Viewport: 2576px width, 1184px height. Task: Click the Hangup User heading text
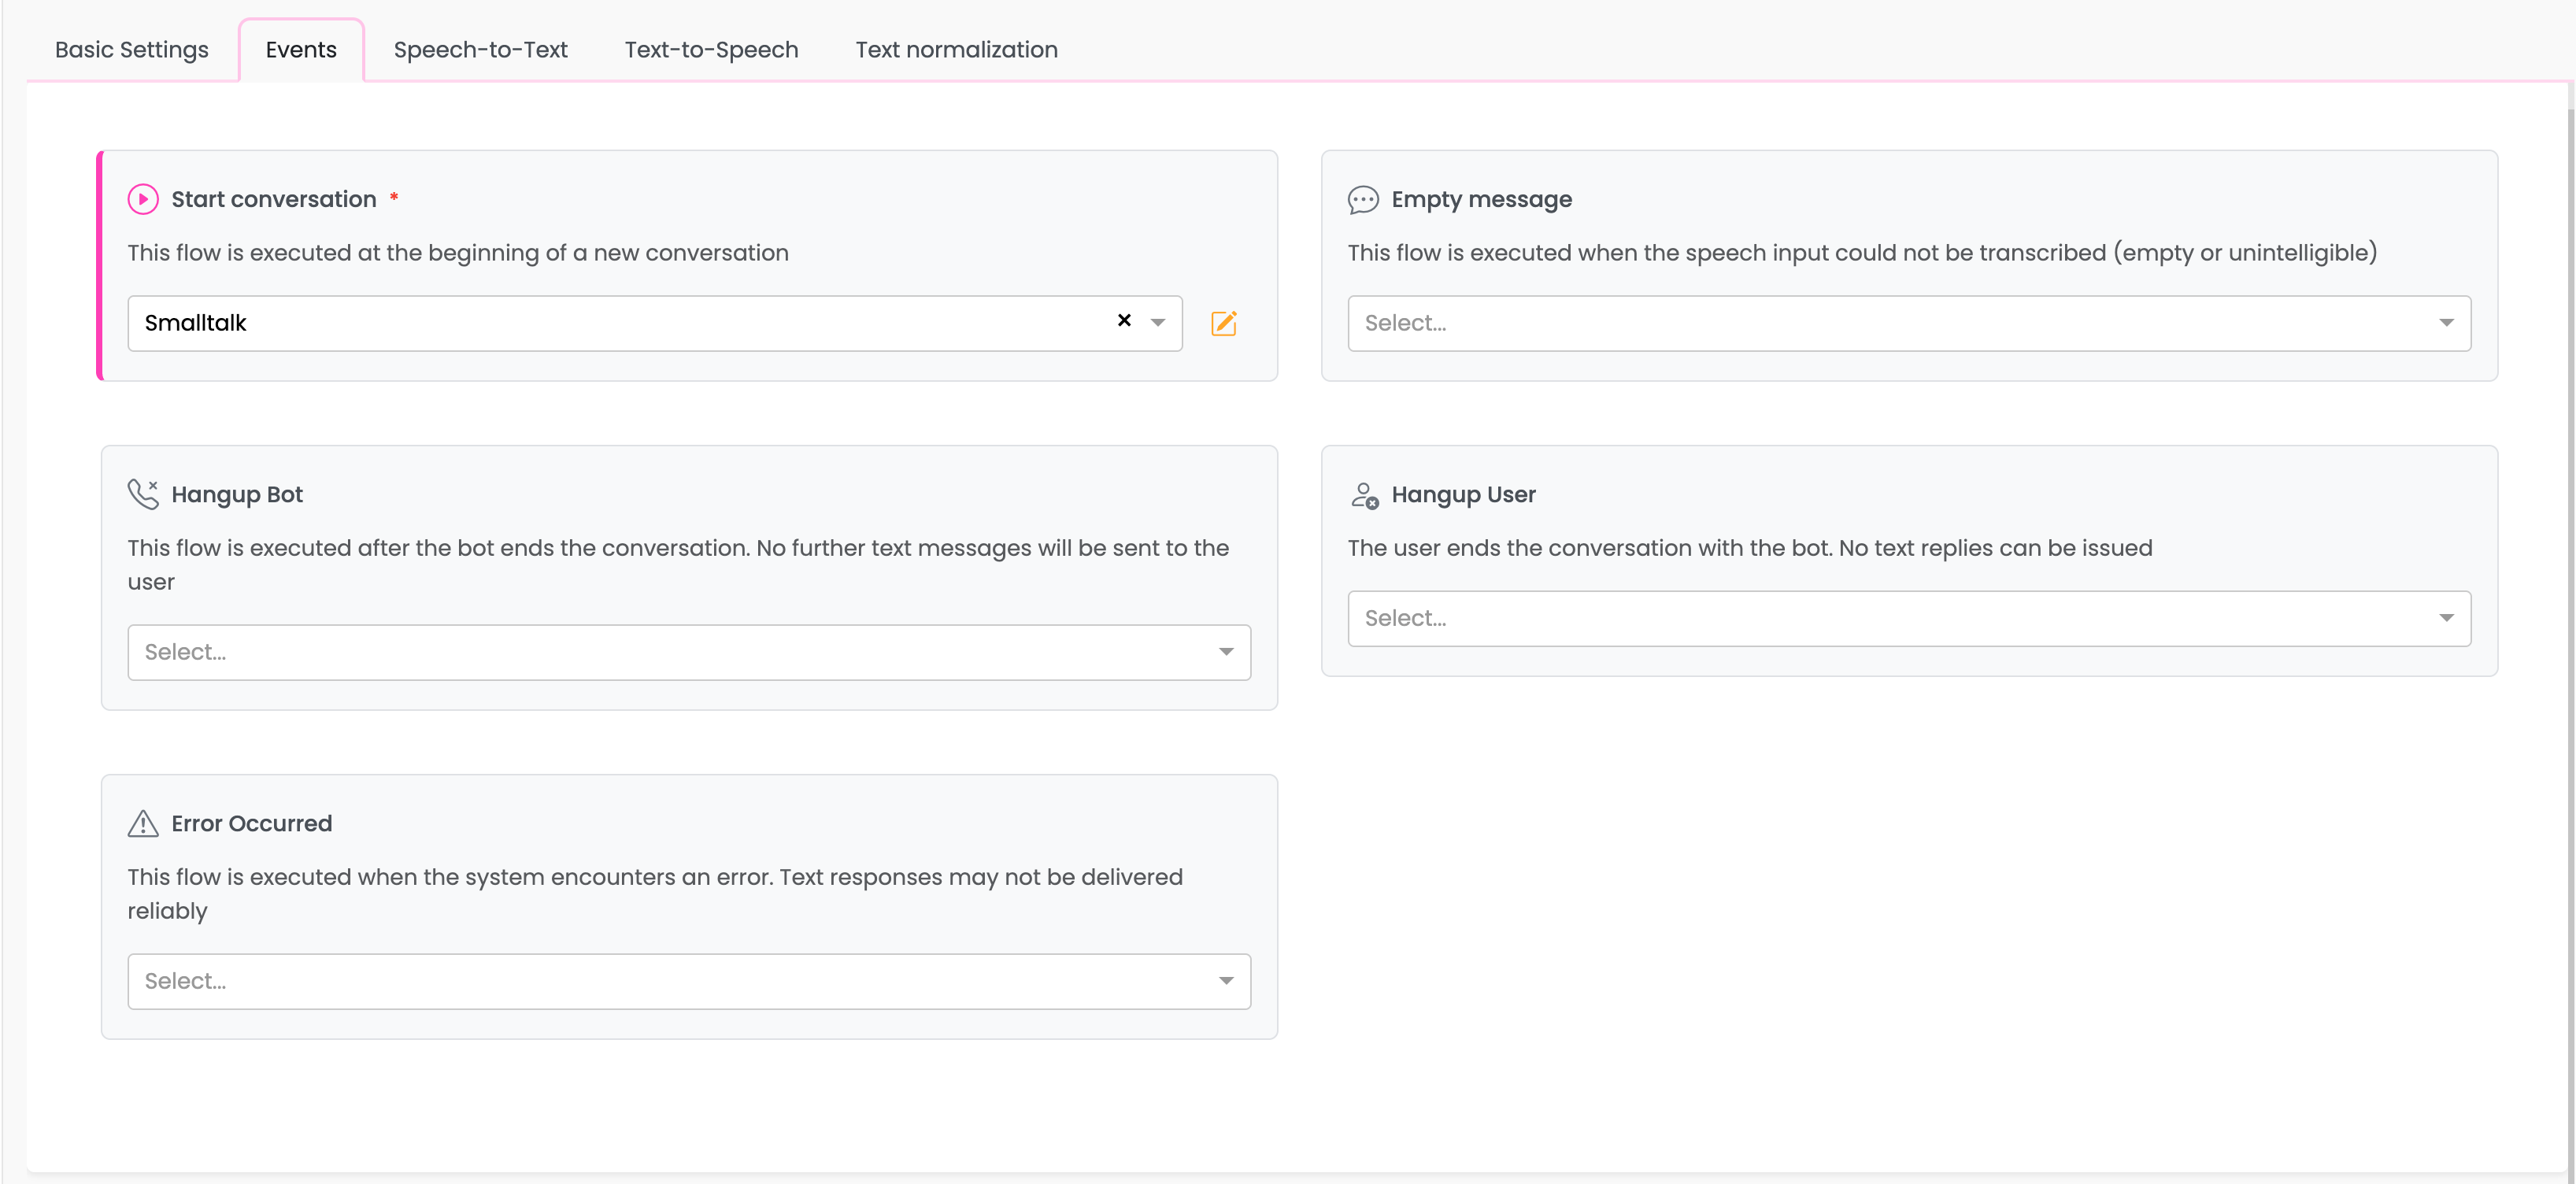point(1463,494)
